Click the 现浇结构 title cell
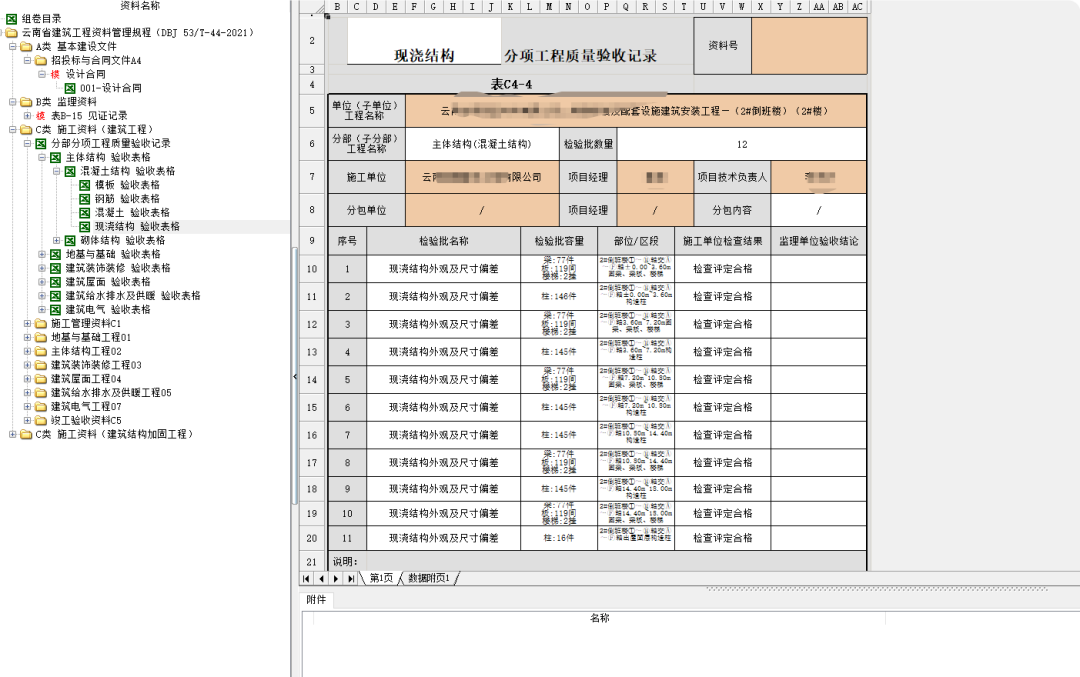This screenshot has height=677, width=1080. click(424, 41)
